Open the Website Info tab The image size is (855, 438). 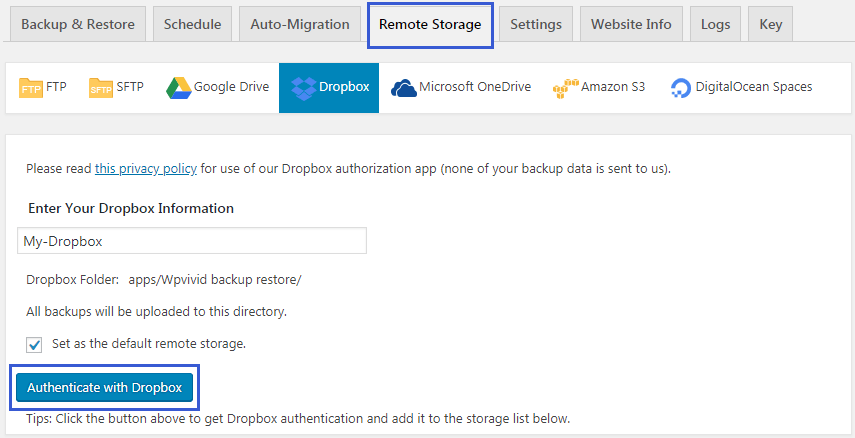coord(631,25)
